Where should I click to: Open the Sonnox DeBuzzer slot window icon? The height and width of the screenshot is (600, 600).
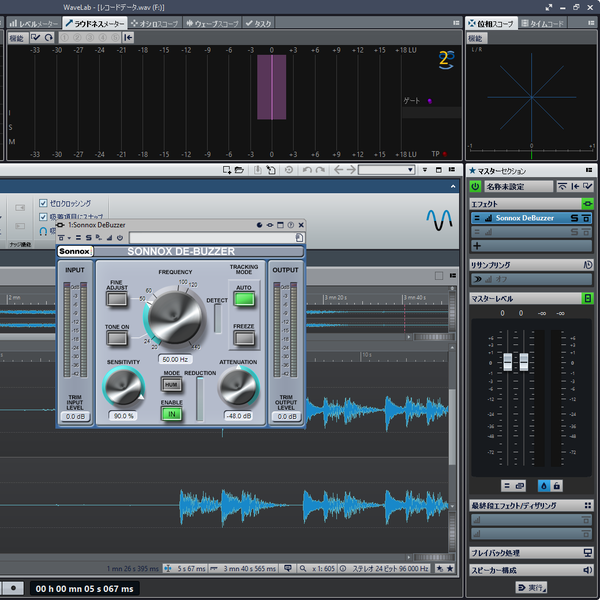point(586,218)
